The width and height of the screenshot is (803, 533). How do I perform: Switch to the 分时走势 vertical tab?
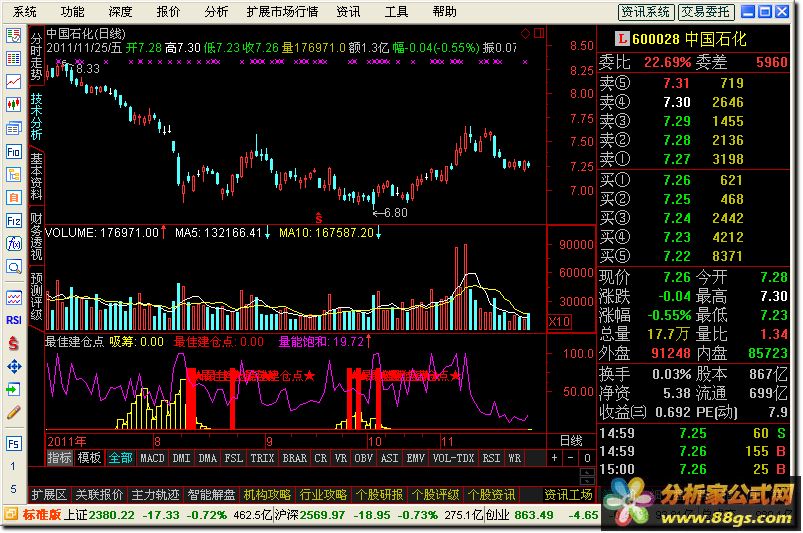36,56
